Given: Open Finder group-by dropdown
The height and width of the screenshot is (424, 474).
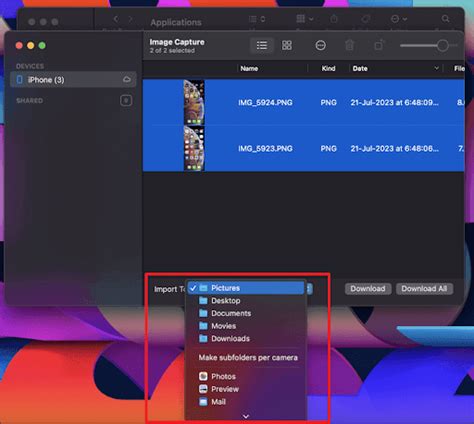Looking at the screenshot, I should 305,19.
